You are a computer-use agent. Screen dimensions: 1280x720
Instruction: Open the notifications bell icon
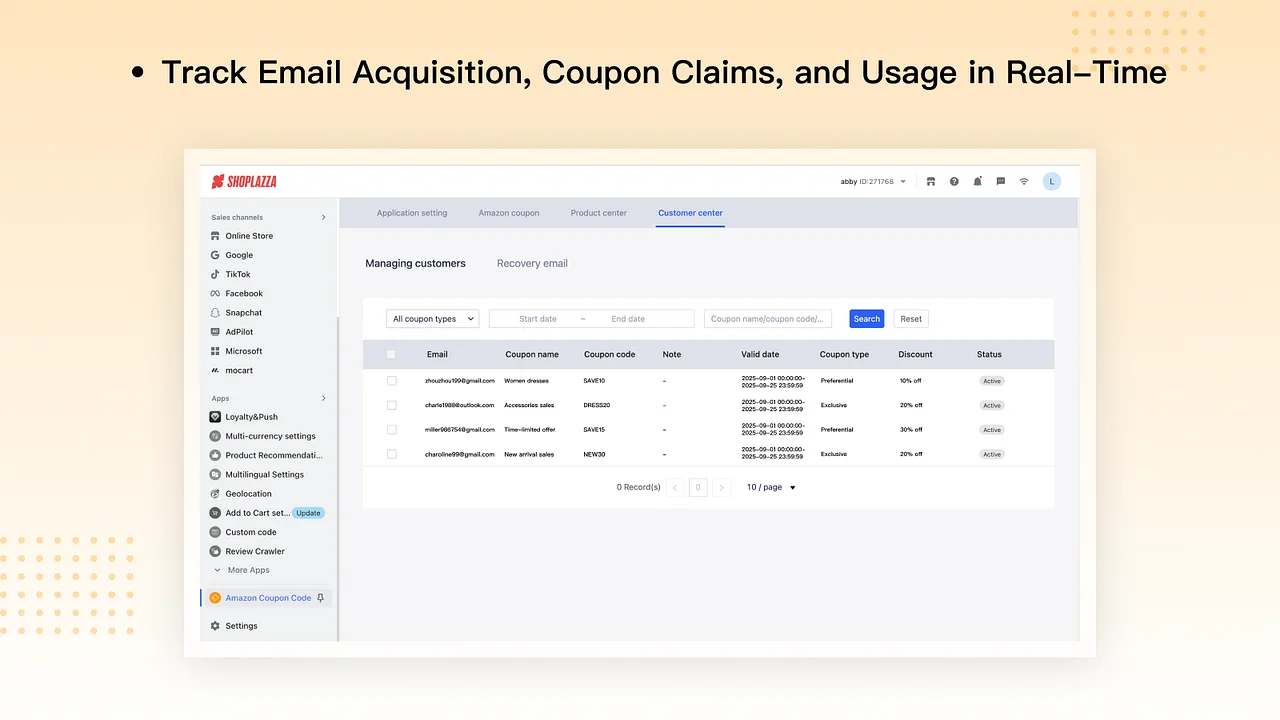click(x=977, y=181)
